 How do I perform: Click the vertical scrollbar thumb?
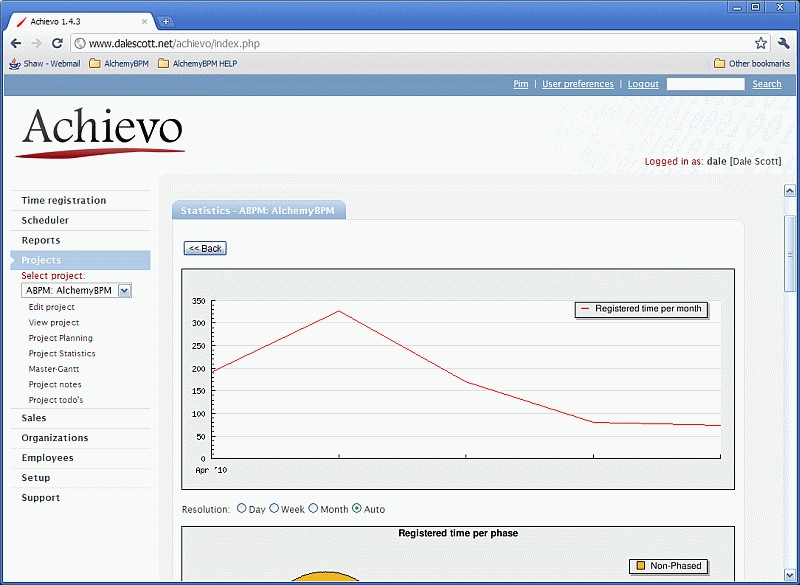[x=789, y=254]
